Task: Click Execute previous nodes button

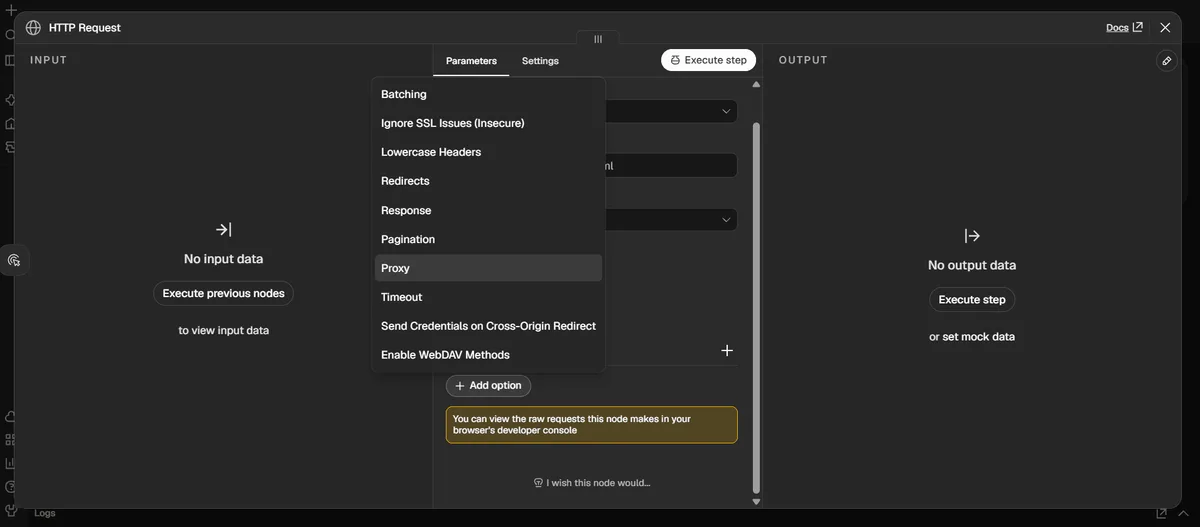Action: click(223, 294)
